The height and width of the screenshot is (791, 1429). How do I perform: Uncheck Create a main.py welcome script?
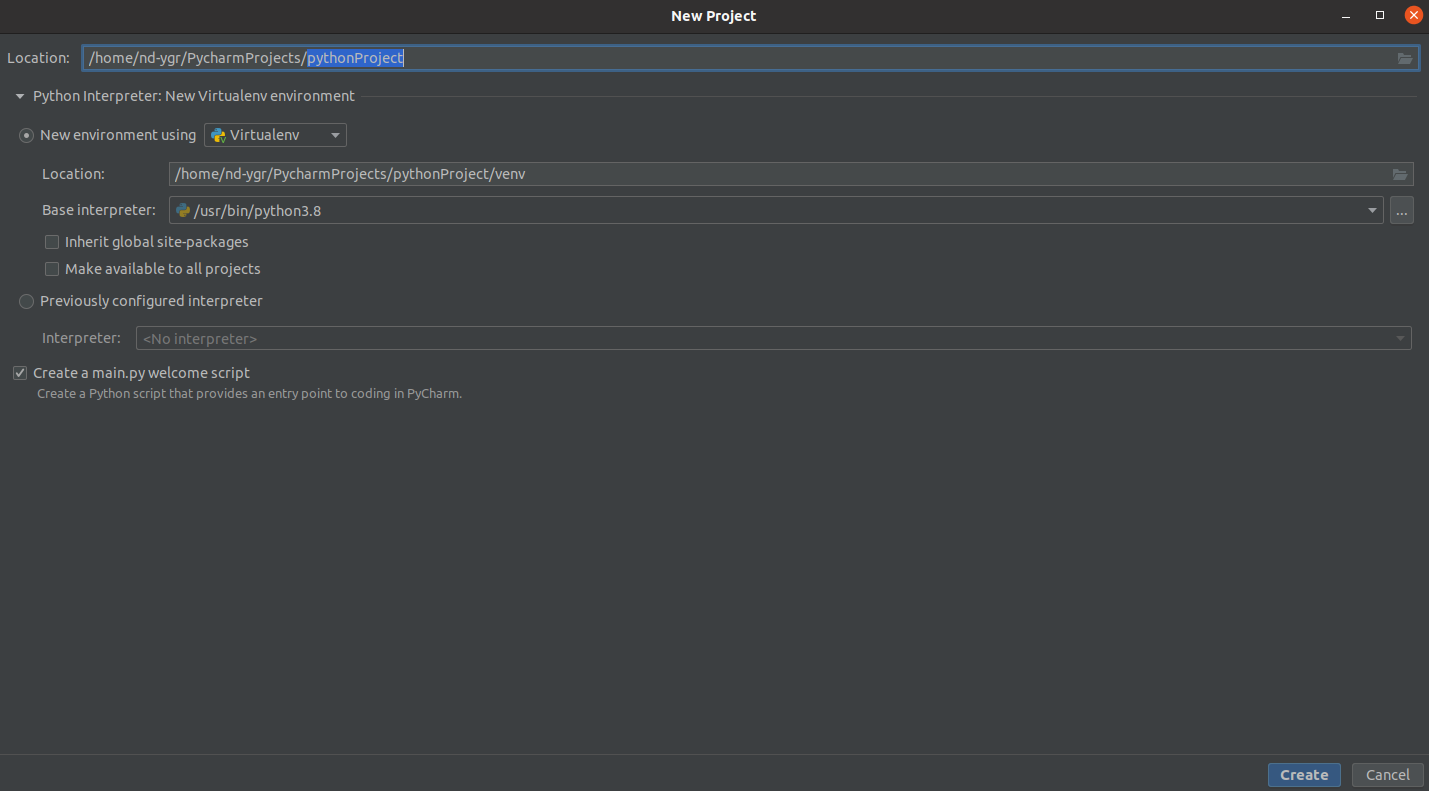click(x=20, y=373)
